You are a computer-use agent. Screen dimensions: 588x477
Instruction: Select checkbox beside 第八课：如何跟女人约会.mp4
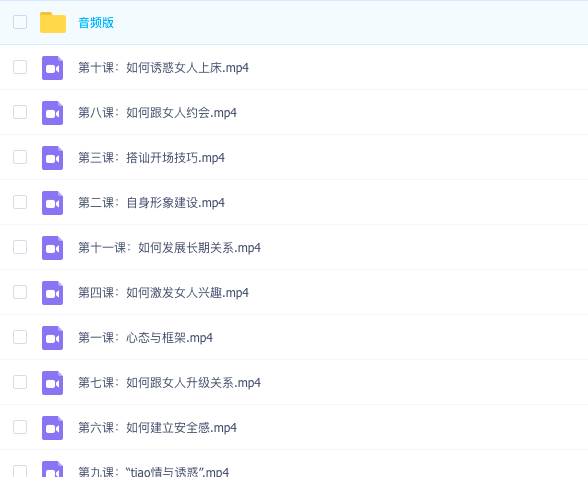(x=20, y=112)
